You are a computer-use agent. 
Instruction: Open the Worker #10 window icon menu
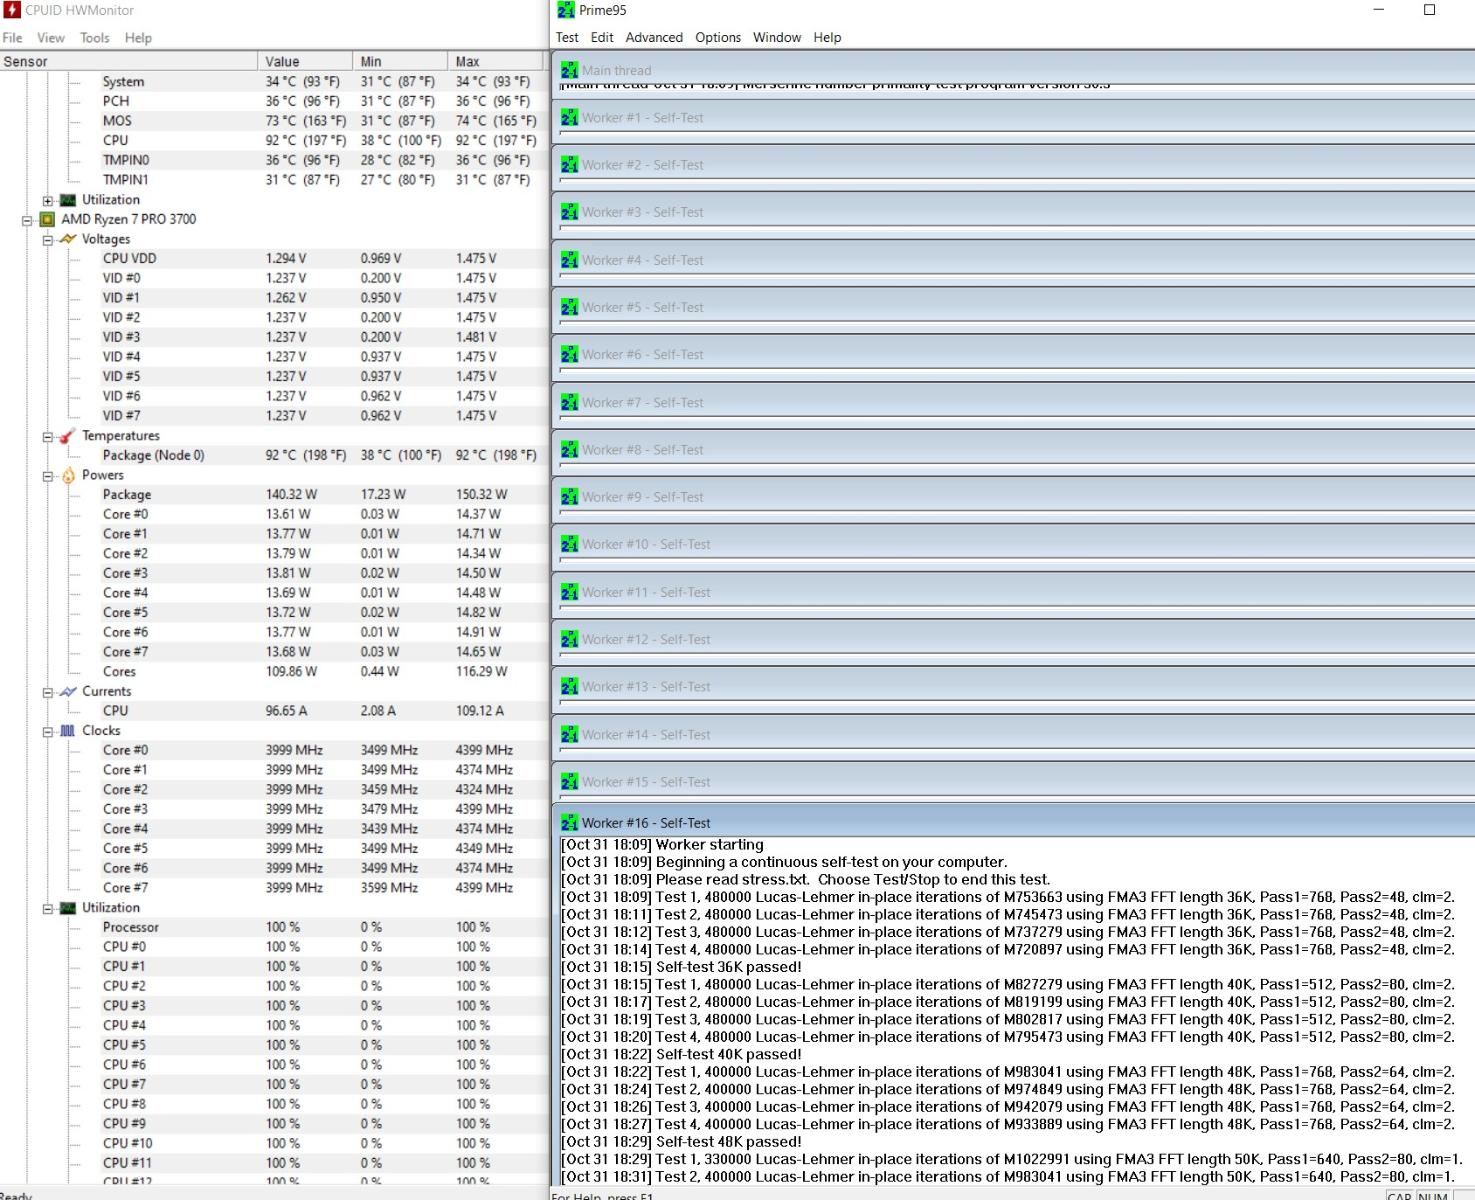point(569,544)
